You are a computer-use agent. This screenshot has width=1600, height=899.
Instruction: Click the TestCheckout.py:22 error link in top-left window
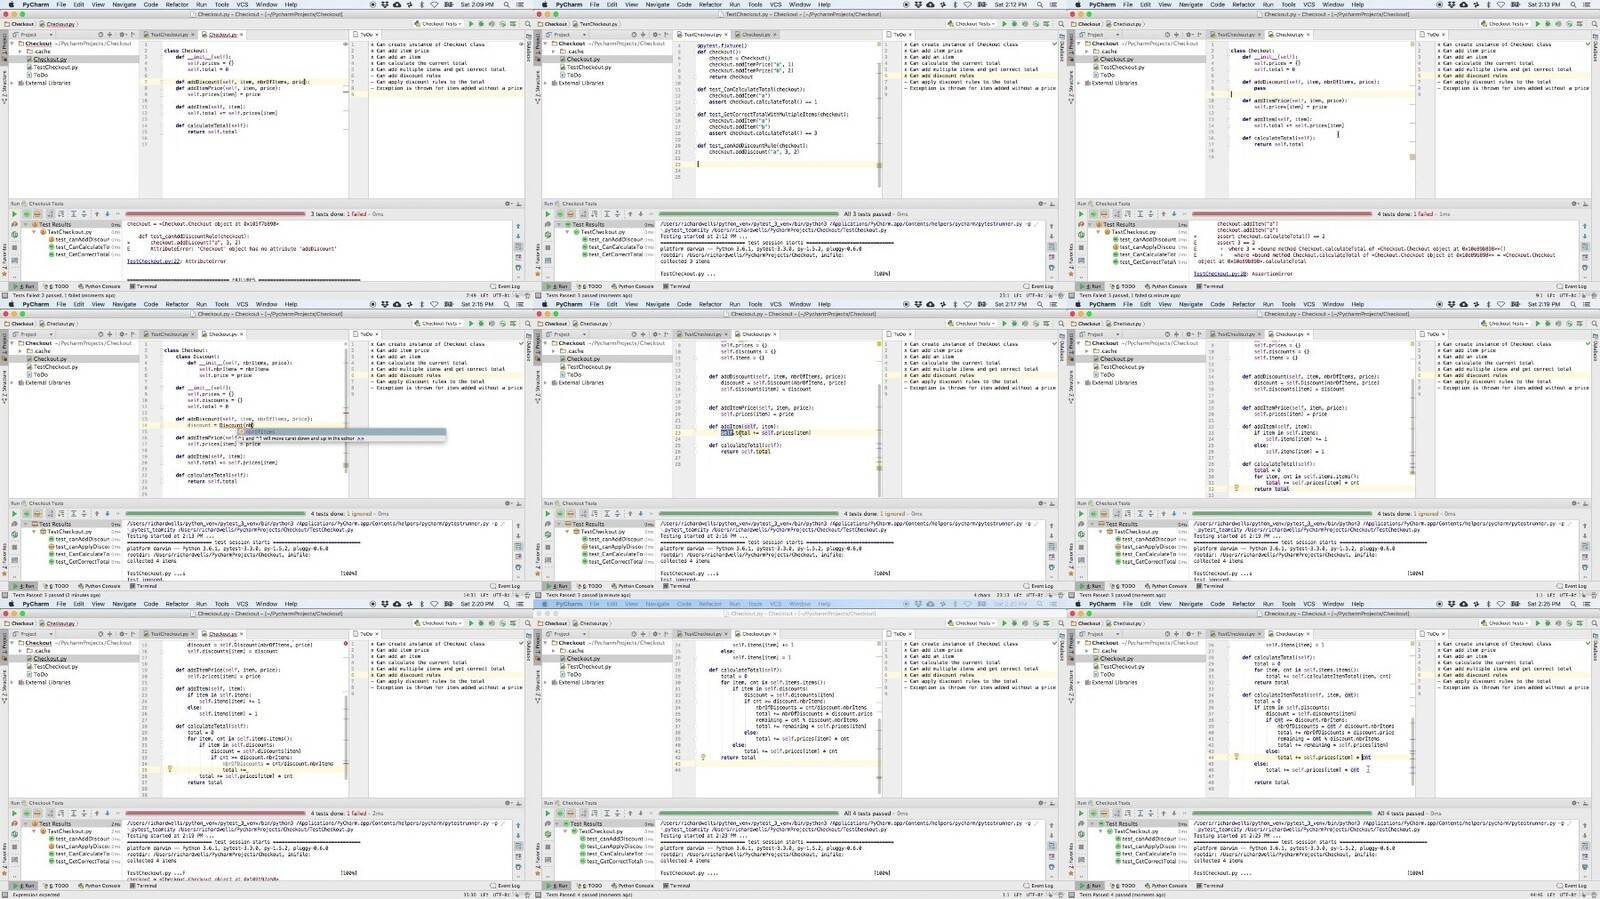(149, 261)
